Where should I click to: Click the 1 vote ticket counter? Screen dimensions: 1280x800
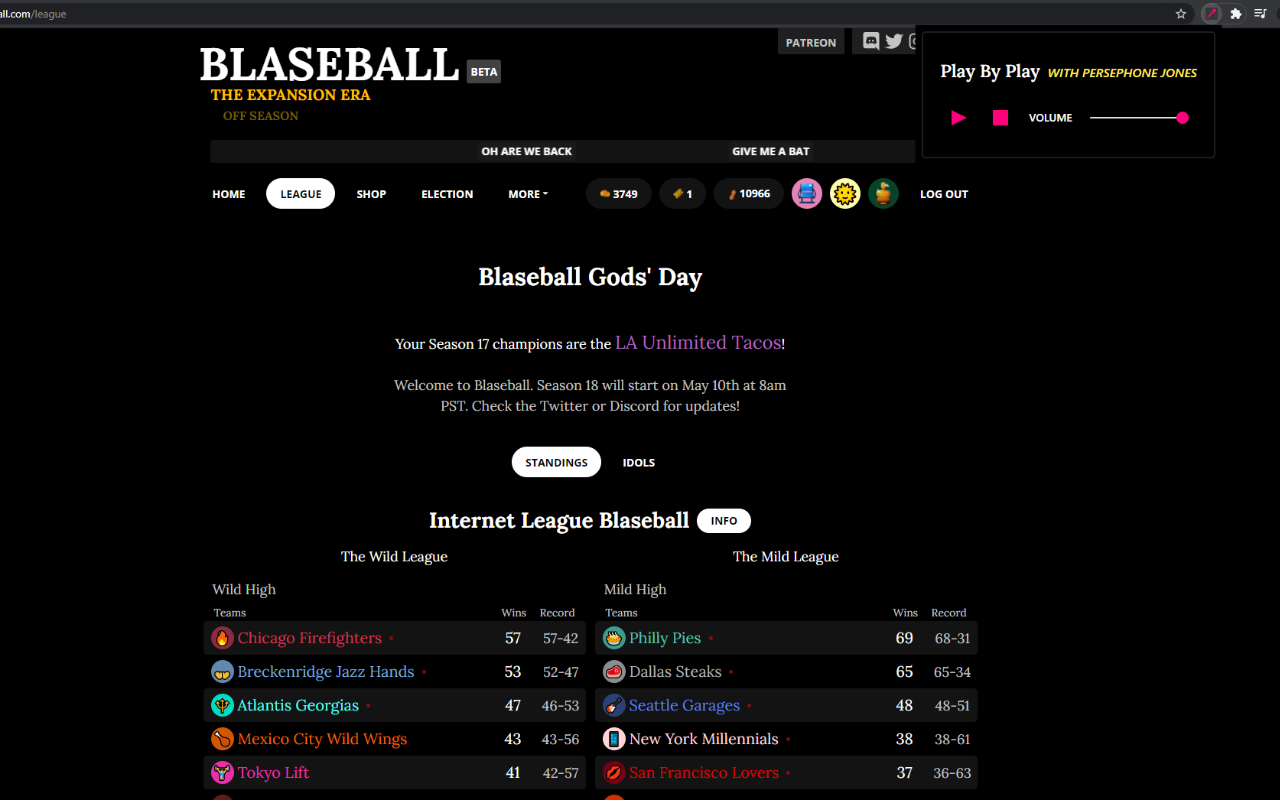coord(683,194)
